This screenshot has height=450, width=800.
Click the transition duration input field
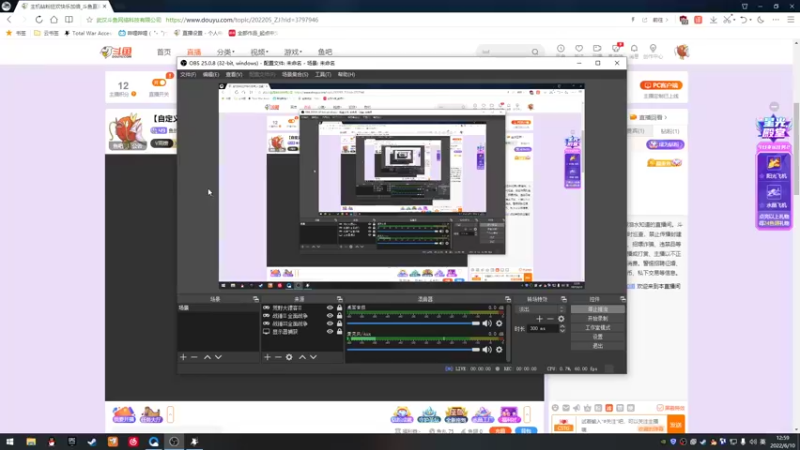point(543,329)
